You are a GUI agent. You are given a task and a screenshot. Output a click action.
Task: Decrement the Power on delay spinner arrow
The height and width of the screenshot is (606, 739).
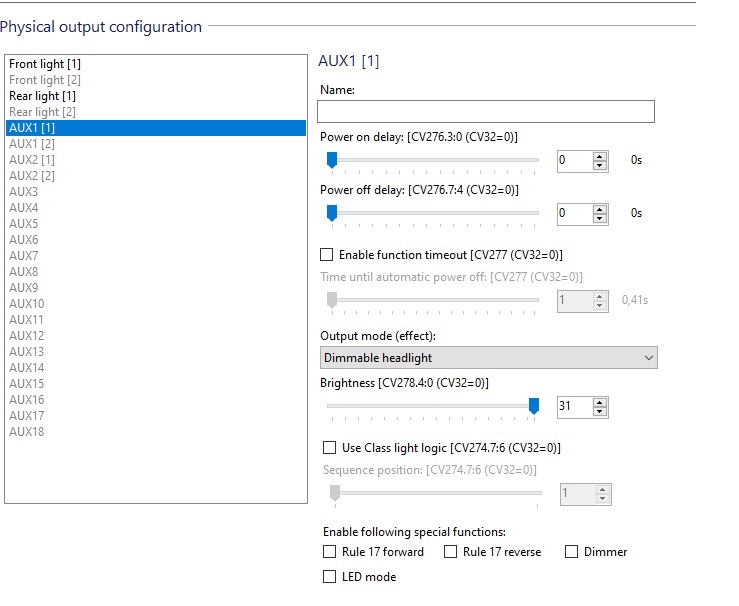click(x=599, y=165)
